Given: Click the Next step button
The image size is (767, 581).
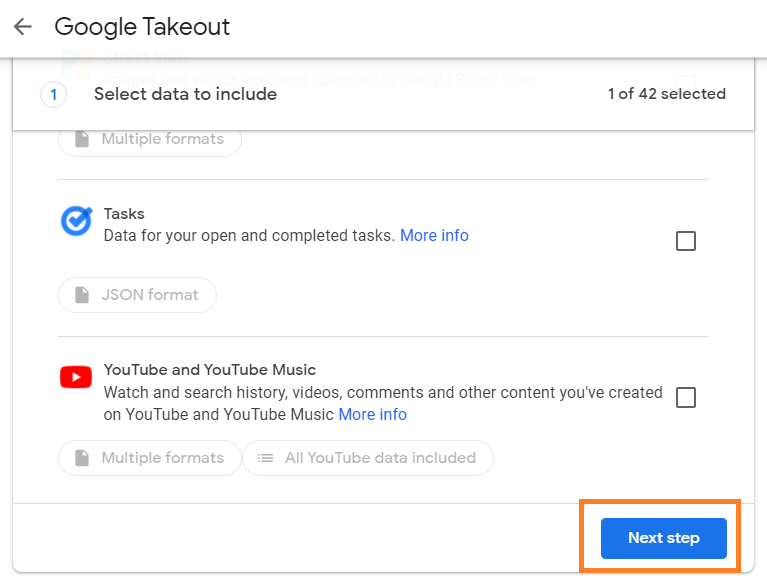Looking at the screenshot, I should point(664,538).
